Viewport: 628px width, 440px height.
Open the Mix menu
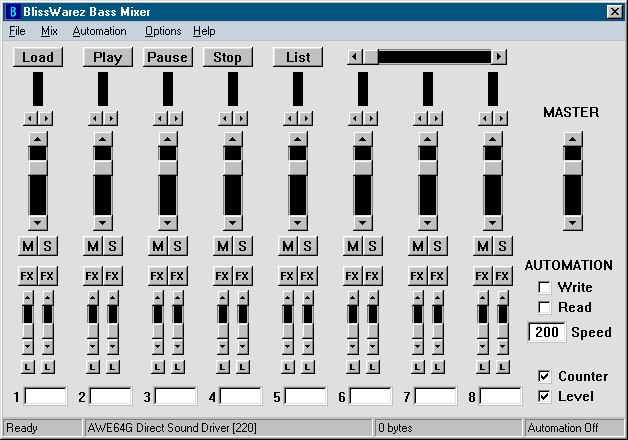point(49,31)
